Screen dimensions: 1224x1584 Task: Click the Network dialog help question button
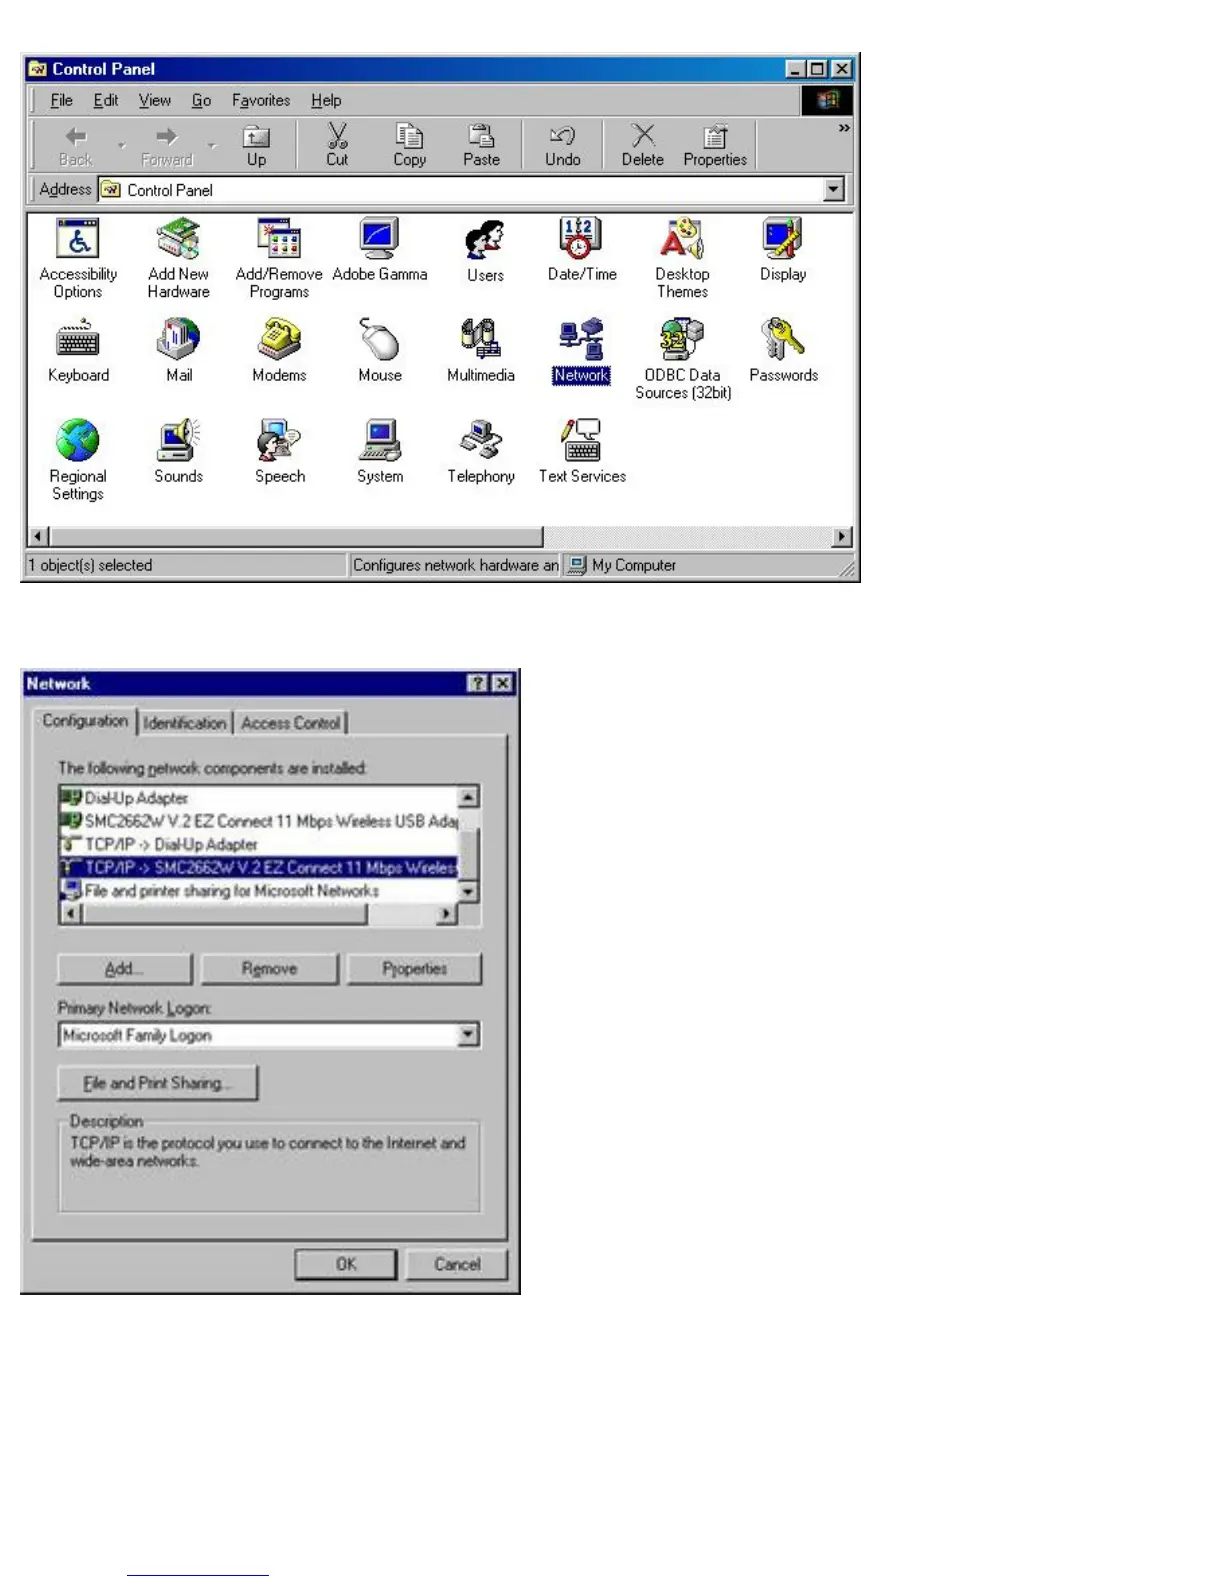(x=478, y=683)
